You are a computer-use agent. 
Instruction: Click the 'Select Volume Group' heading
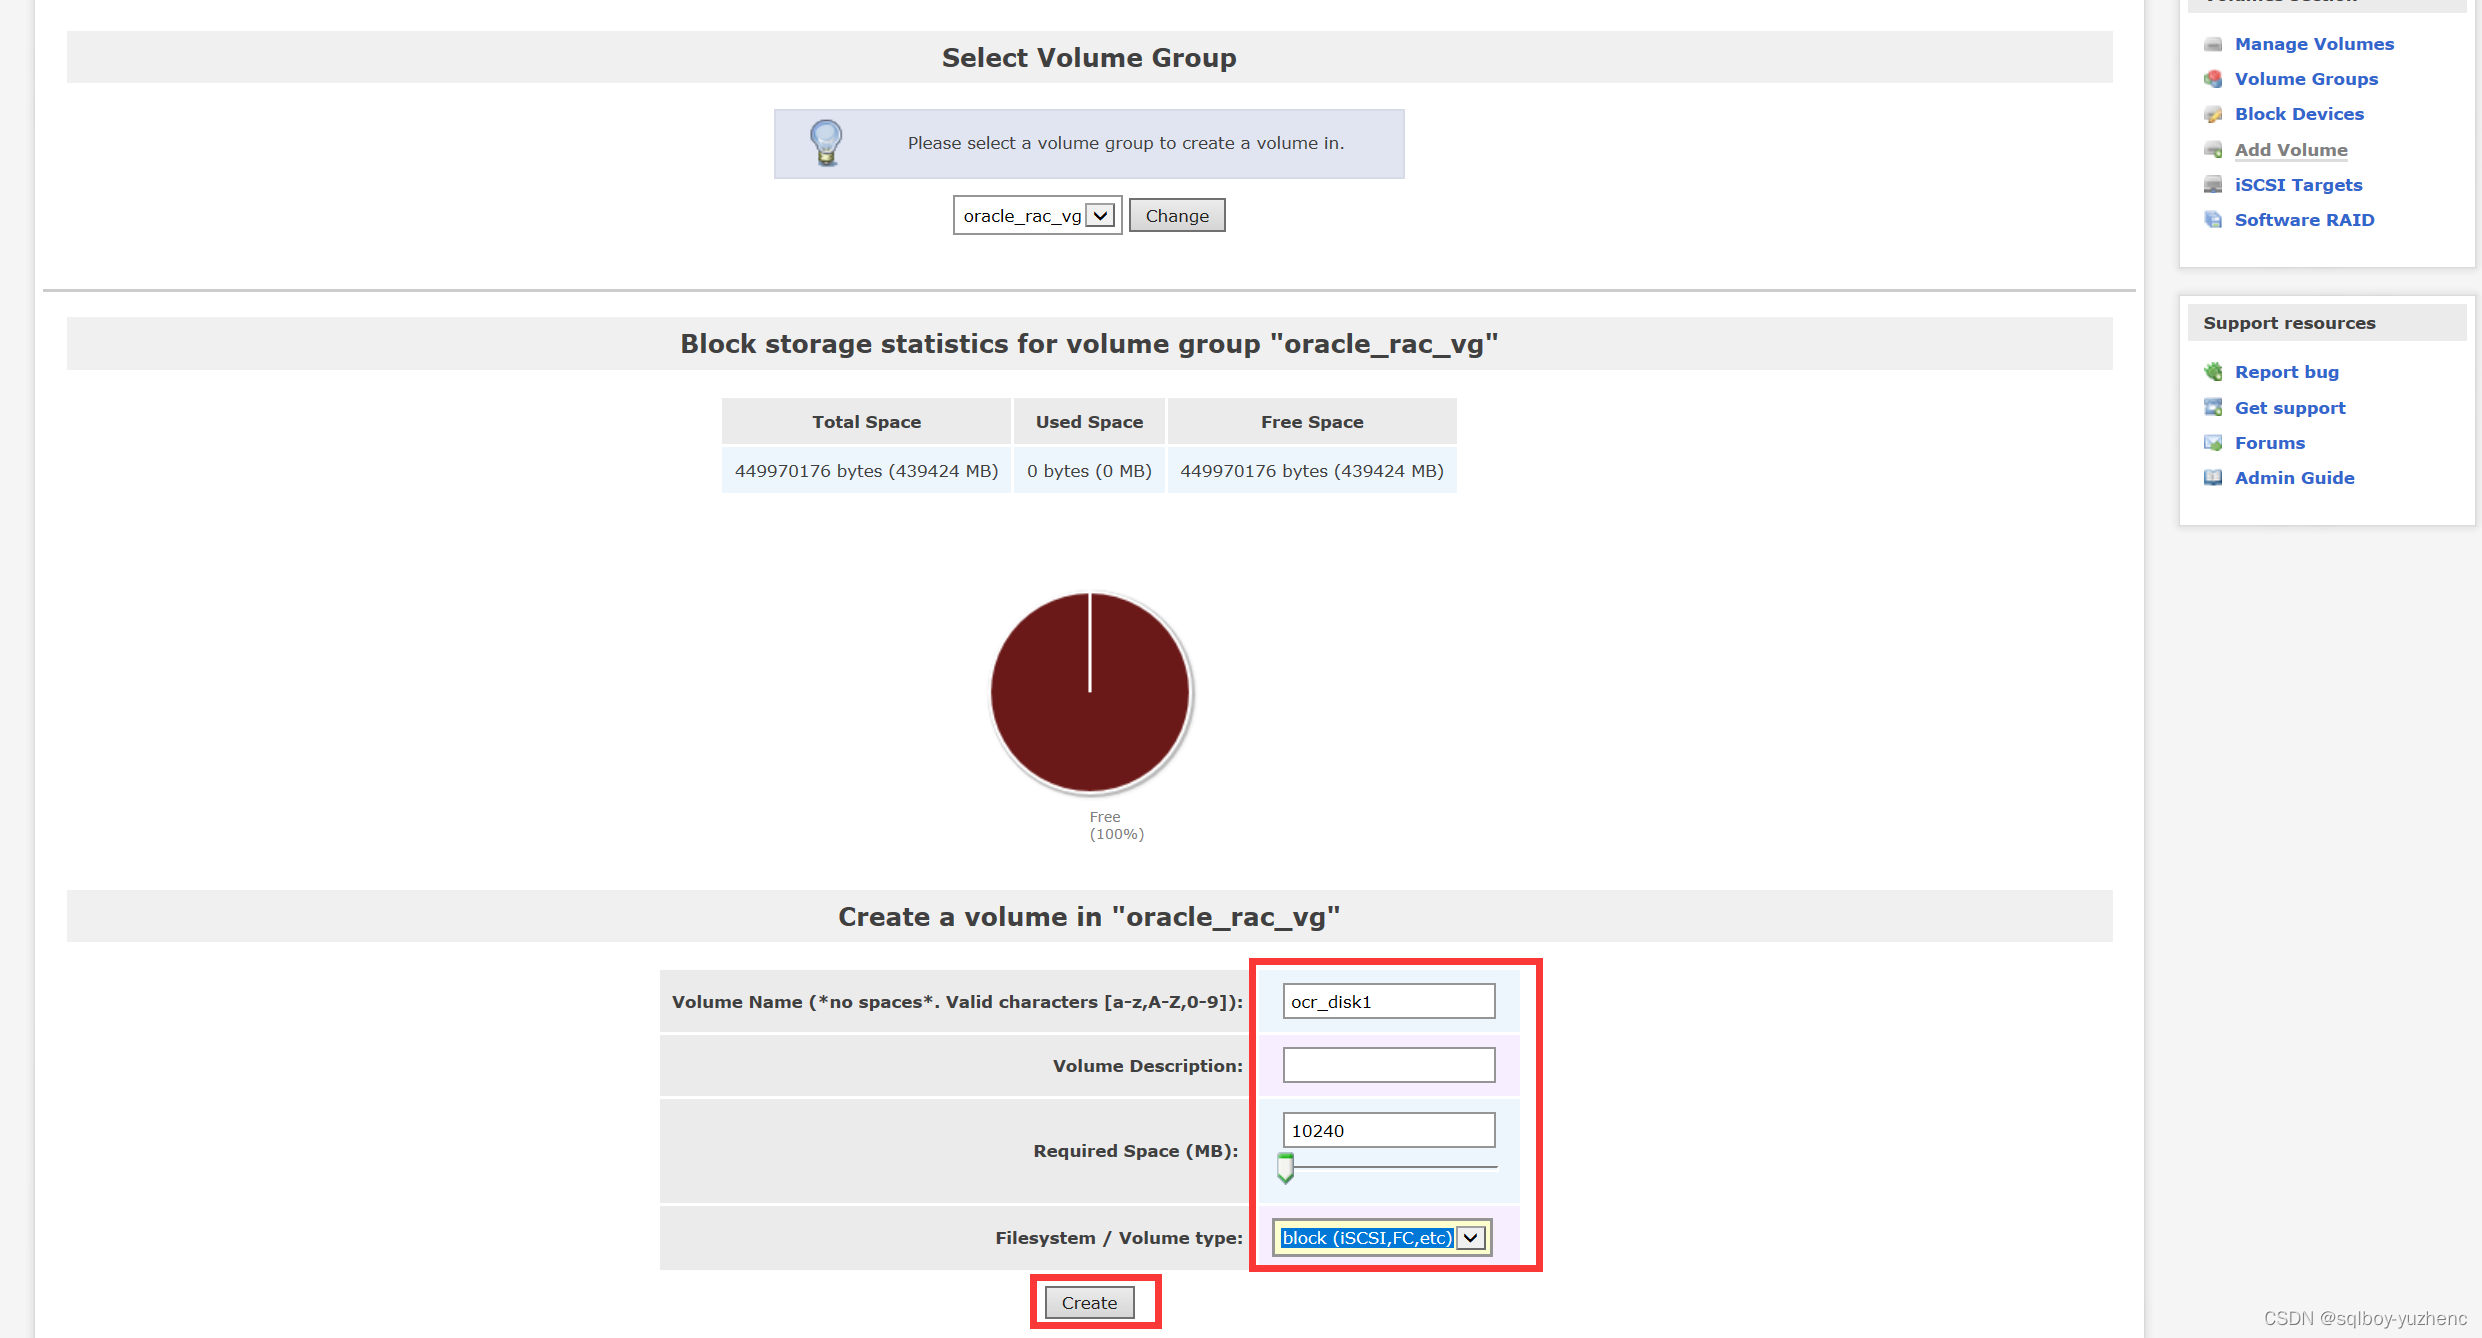coord(1089,58)
